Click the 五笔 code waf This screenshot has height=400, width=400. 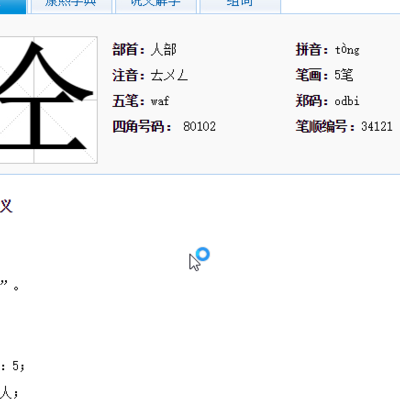160,101
